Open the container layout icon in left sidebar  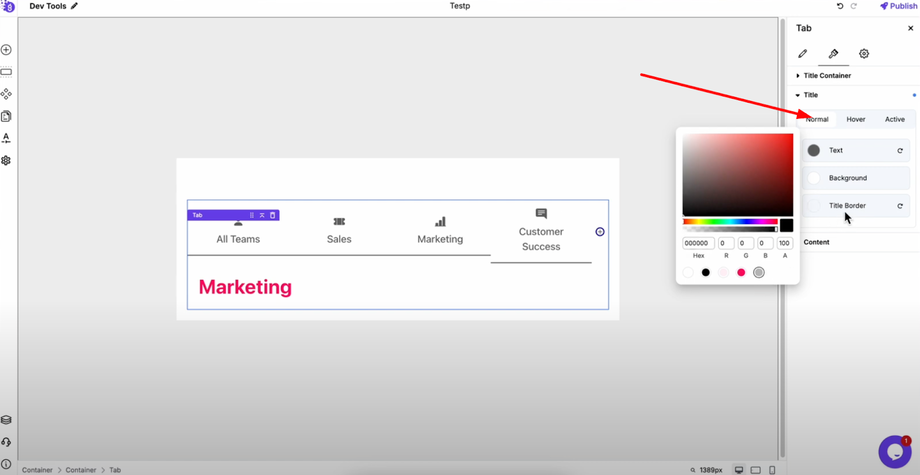(6, 72)
